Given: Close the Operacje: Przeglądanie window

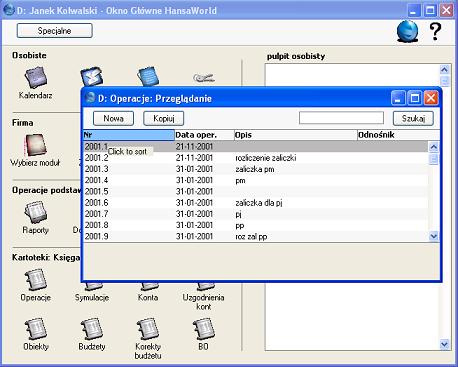Looking at the screenshot, I should 431,98.
